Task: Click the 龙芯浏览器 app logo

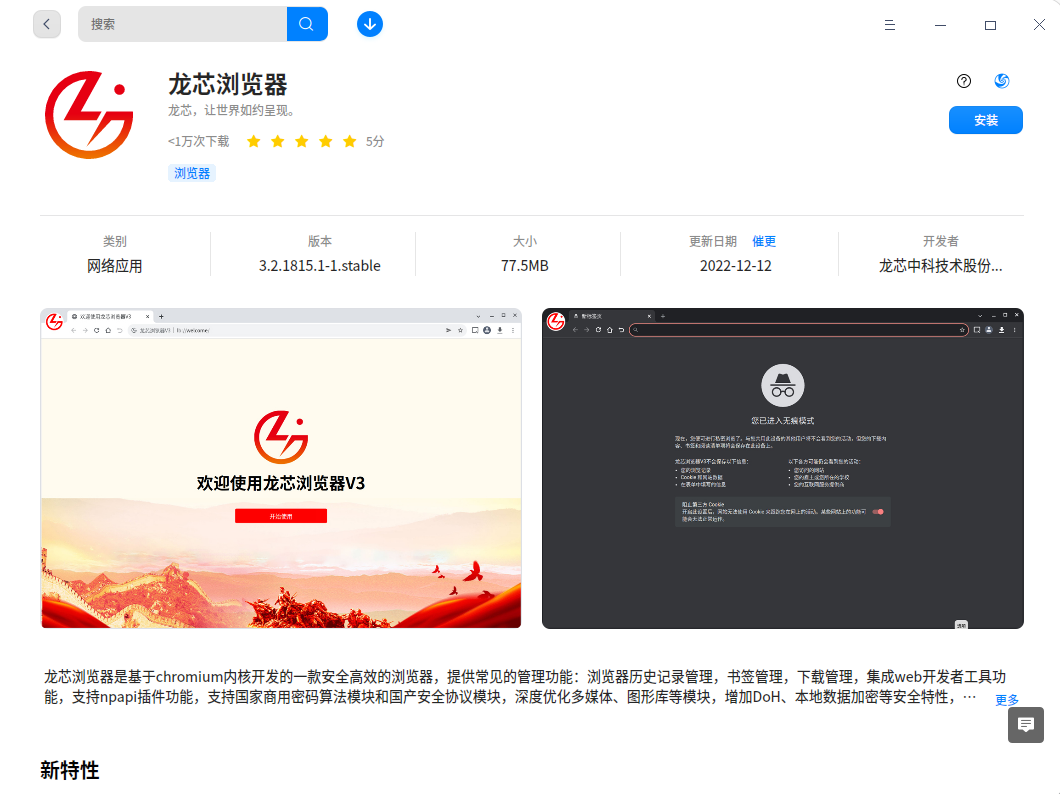Action: point(89,115)
